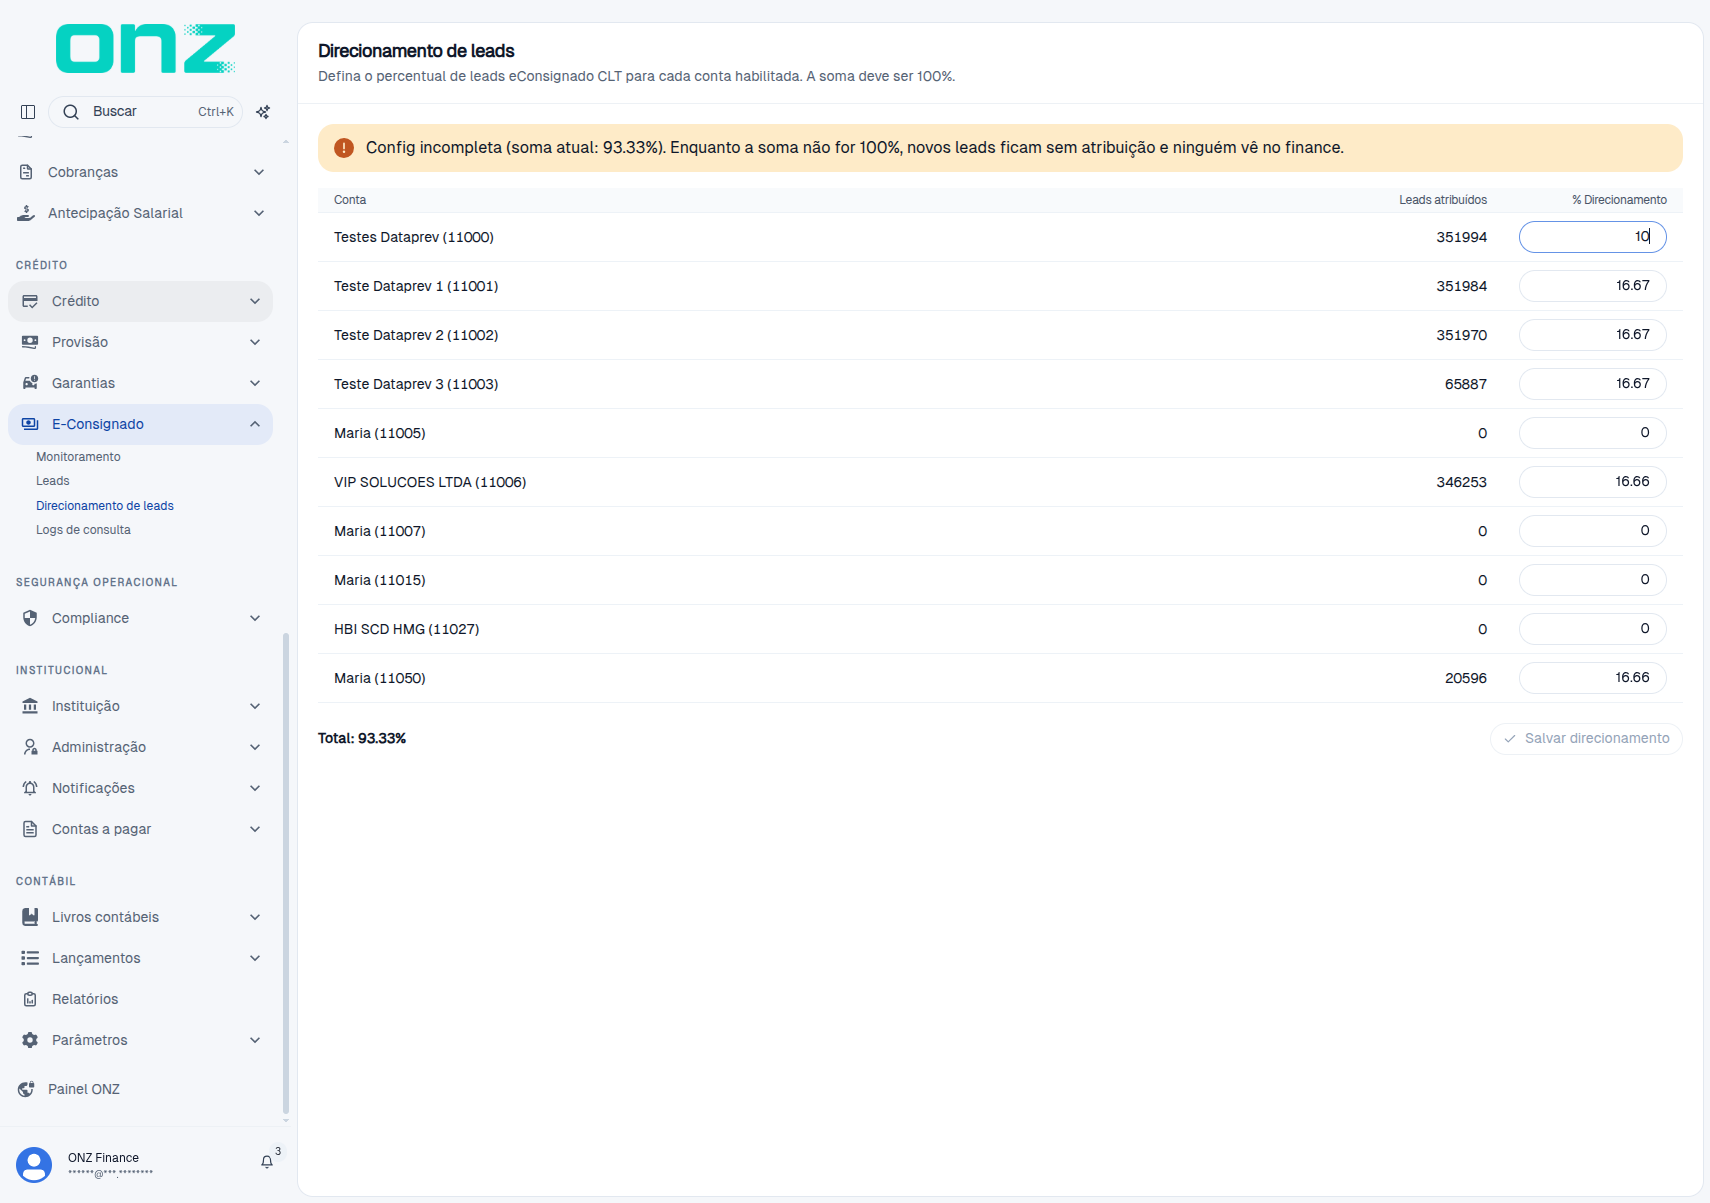Edit percentage field for HBI SCD HMG

click(x=1592, y=629)
